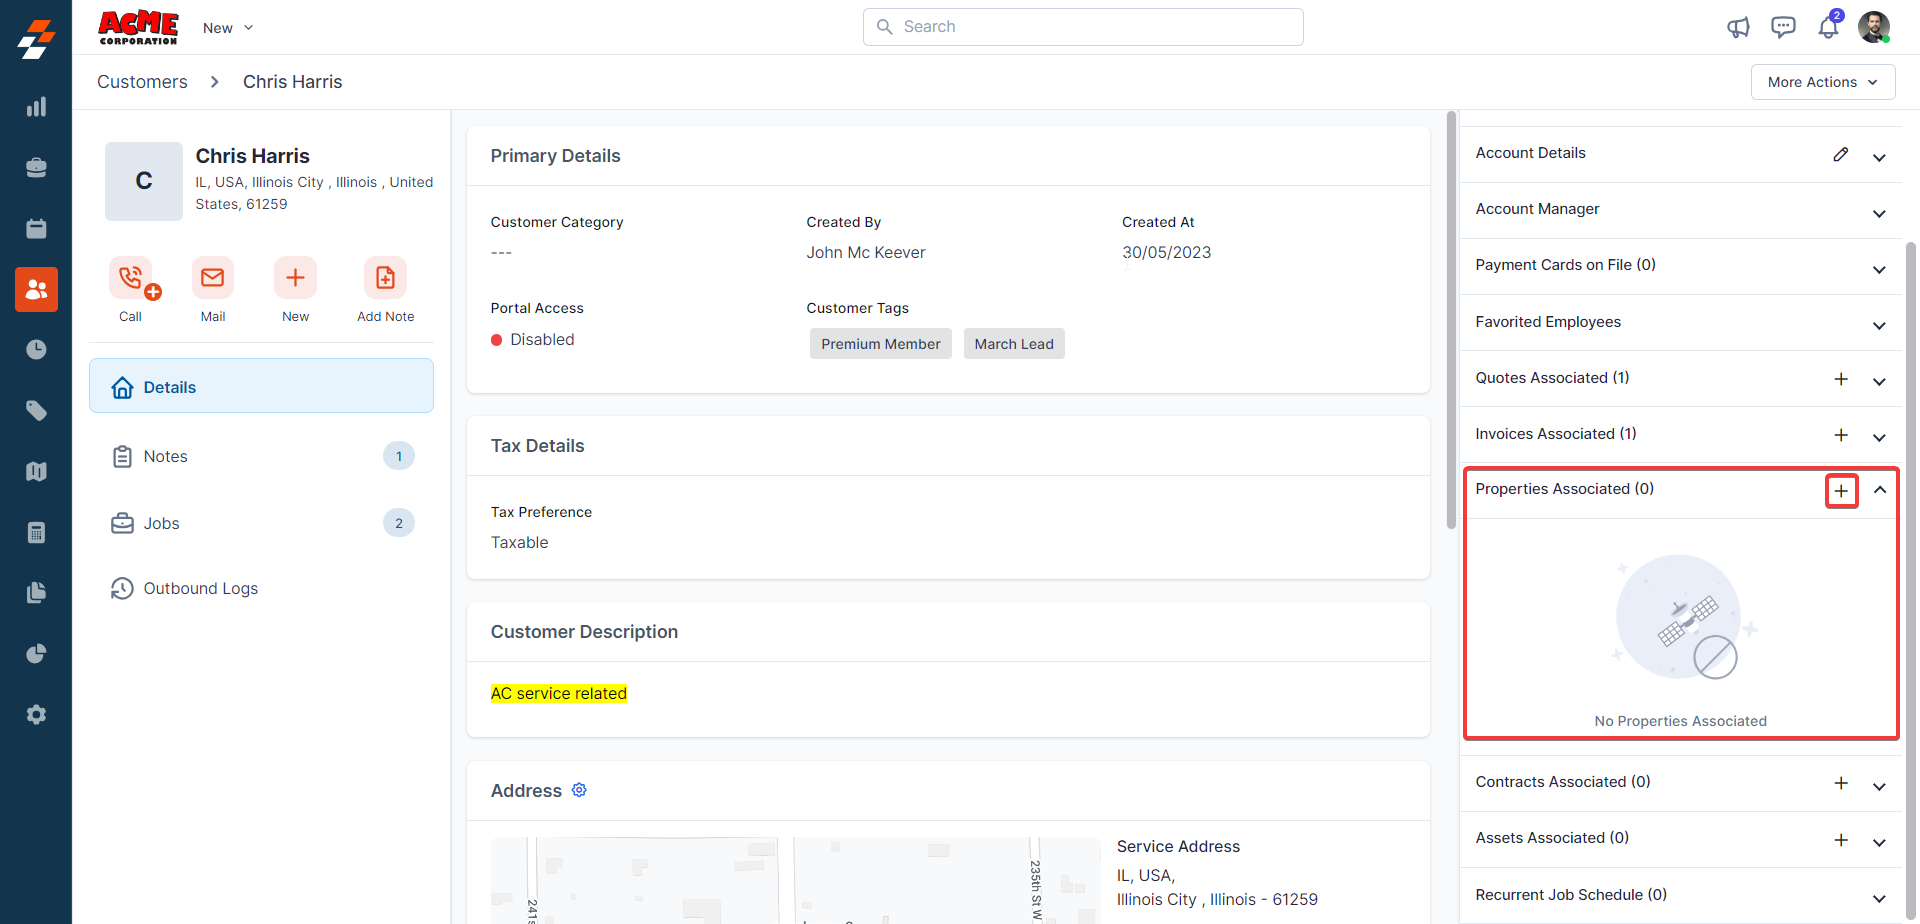
Task: Open the New dropdown in the top bar
Action: (x=228, y=28)
